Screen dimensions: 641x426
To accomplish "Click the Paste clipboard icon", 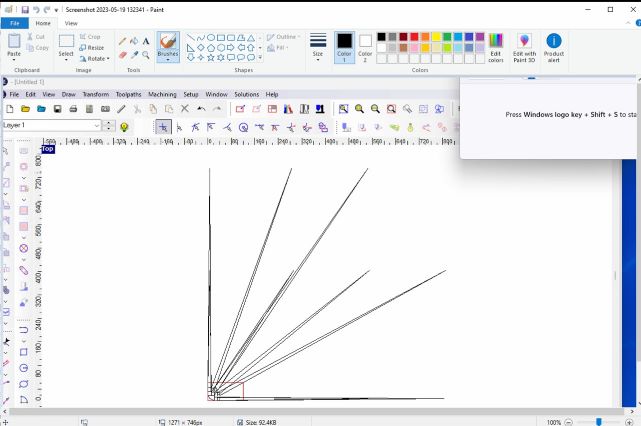I will 14,41.
